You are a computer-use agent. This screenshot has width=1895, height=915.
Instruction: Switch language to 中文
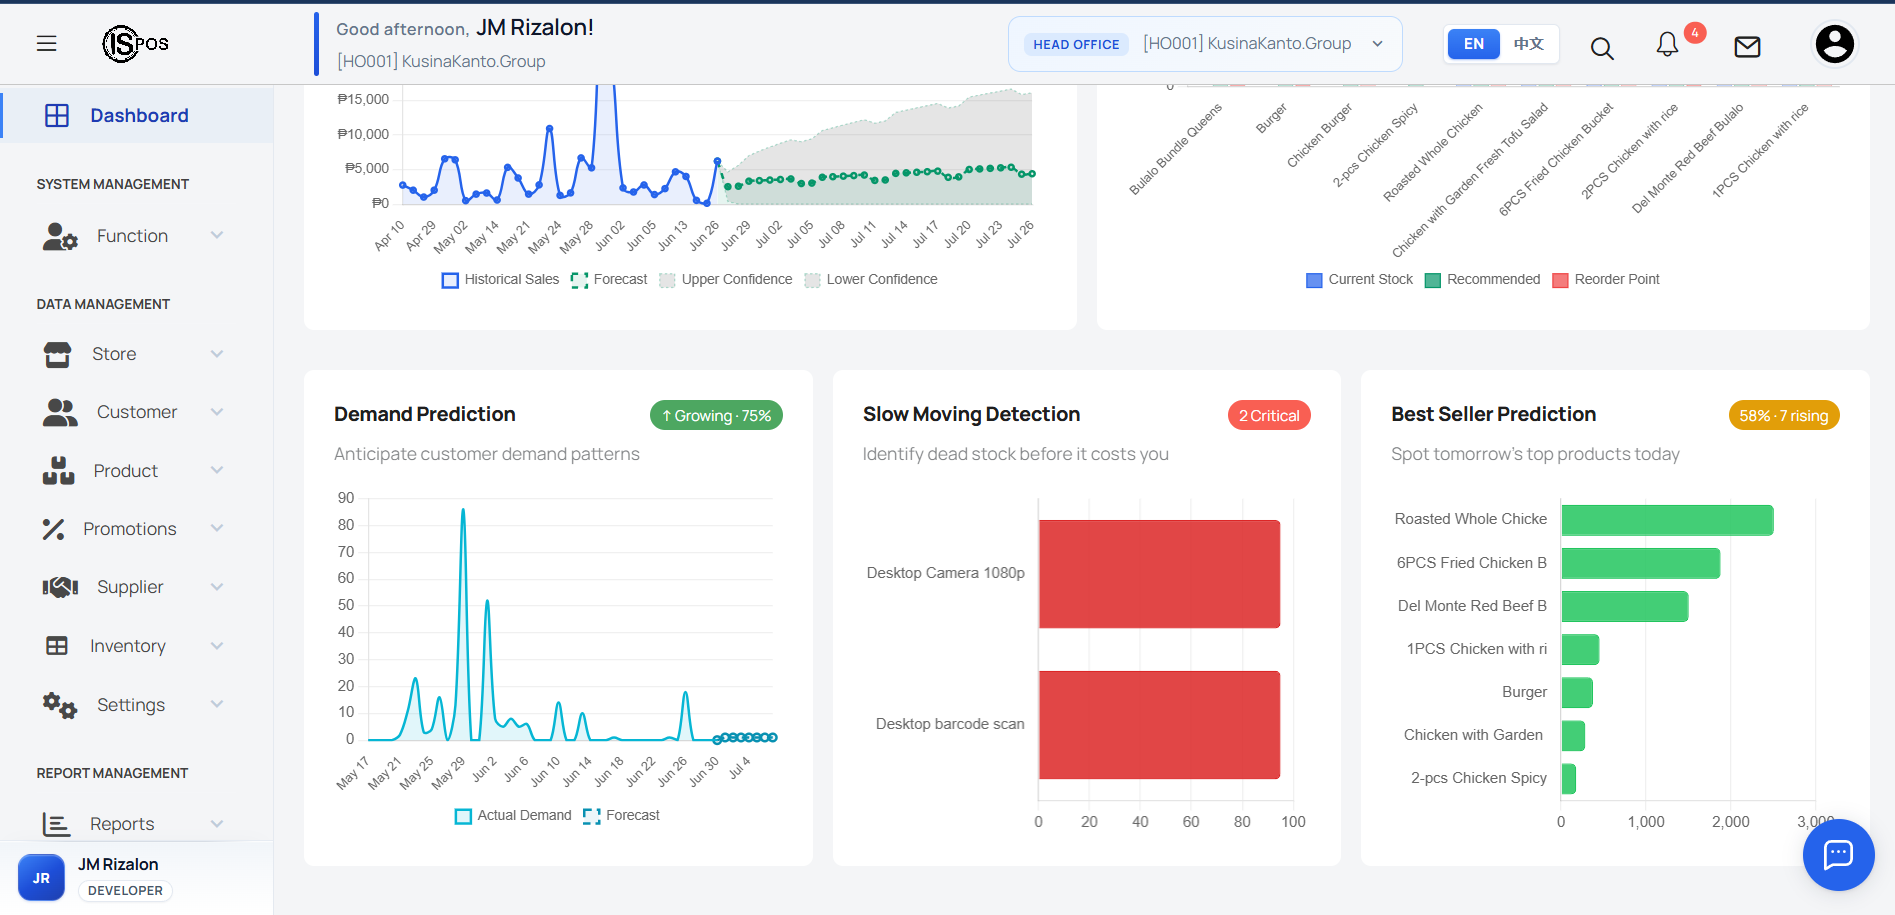click(x=1528, y=44)
